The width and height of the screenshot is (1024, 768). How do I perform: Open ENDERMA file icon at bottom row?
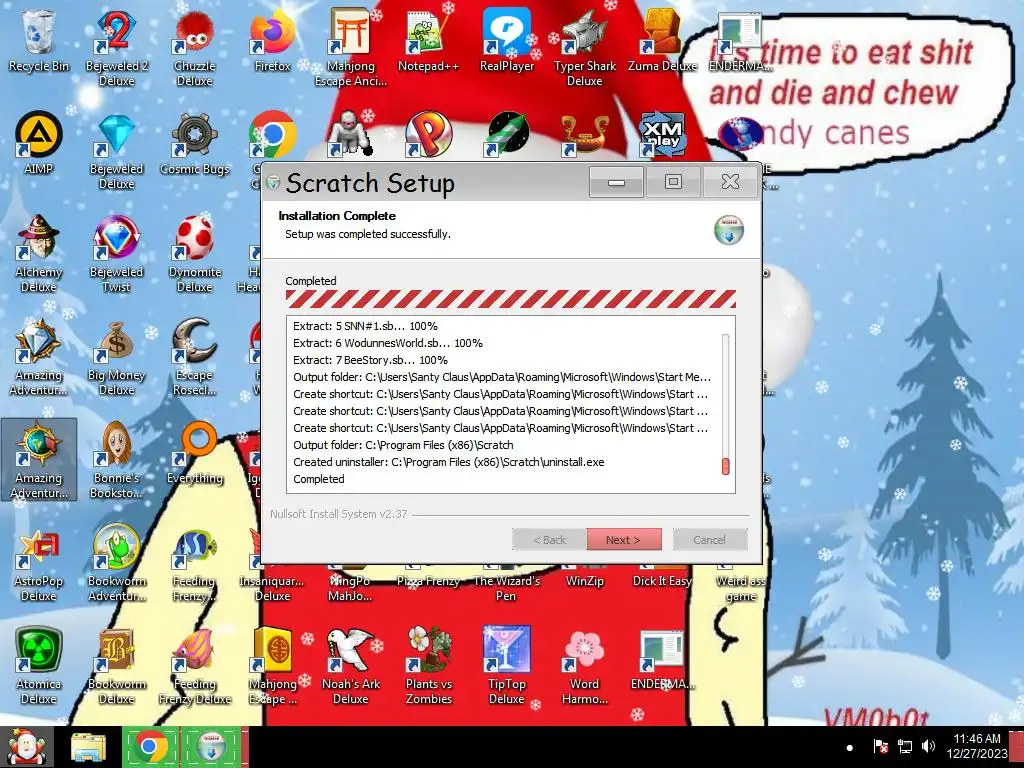tap(662, 660)
